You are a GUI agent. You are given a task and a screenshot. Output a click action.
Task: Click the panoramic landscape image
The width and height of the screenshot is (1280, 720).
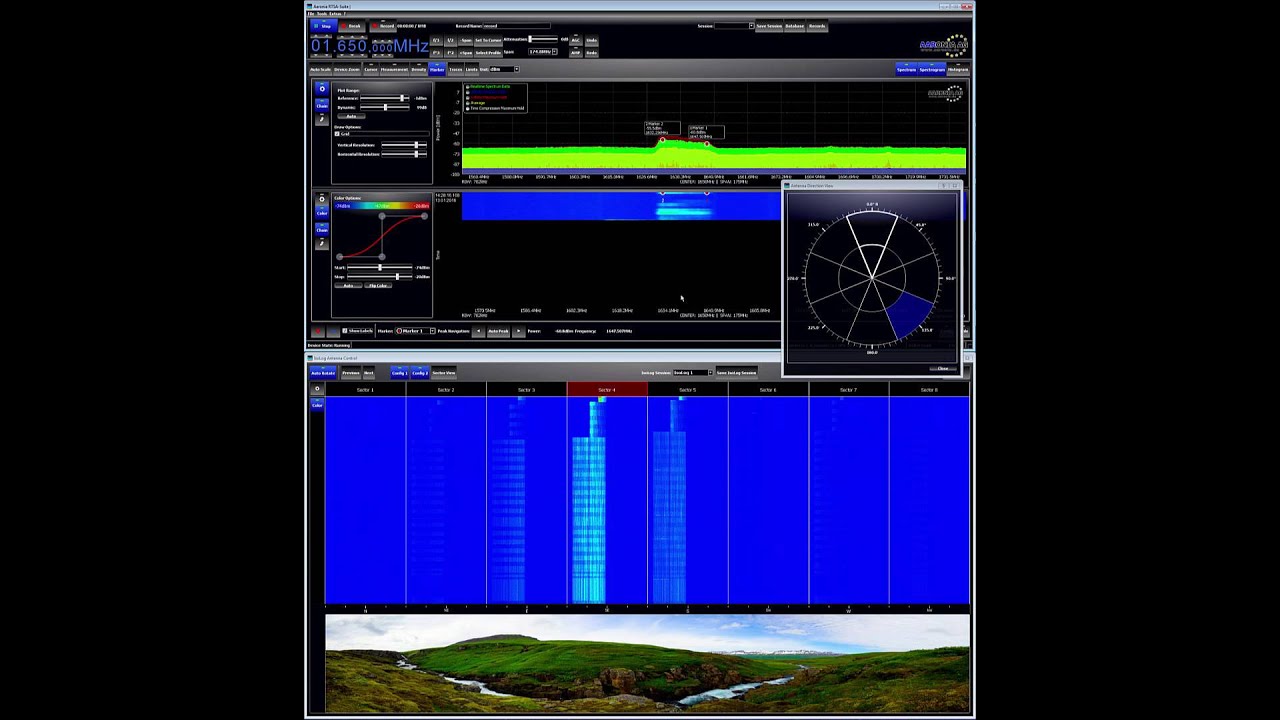click(x=647, y=664)
